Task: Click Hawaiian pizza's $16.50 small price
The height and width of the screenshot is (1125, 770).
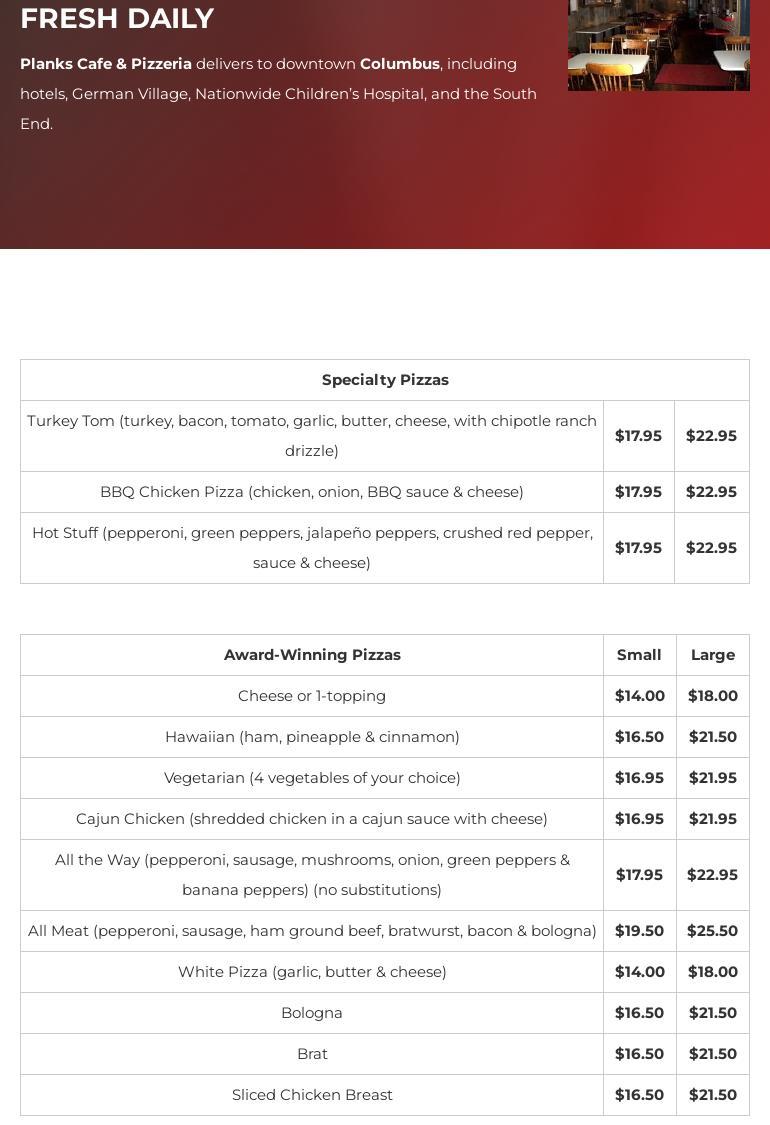Action: [639, 737]
